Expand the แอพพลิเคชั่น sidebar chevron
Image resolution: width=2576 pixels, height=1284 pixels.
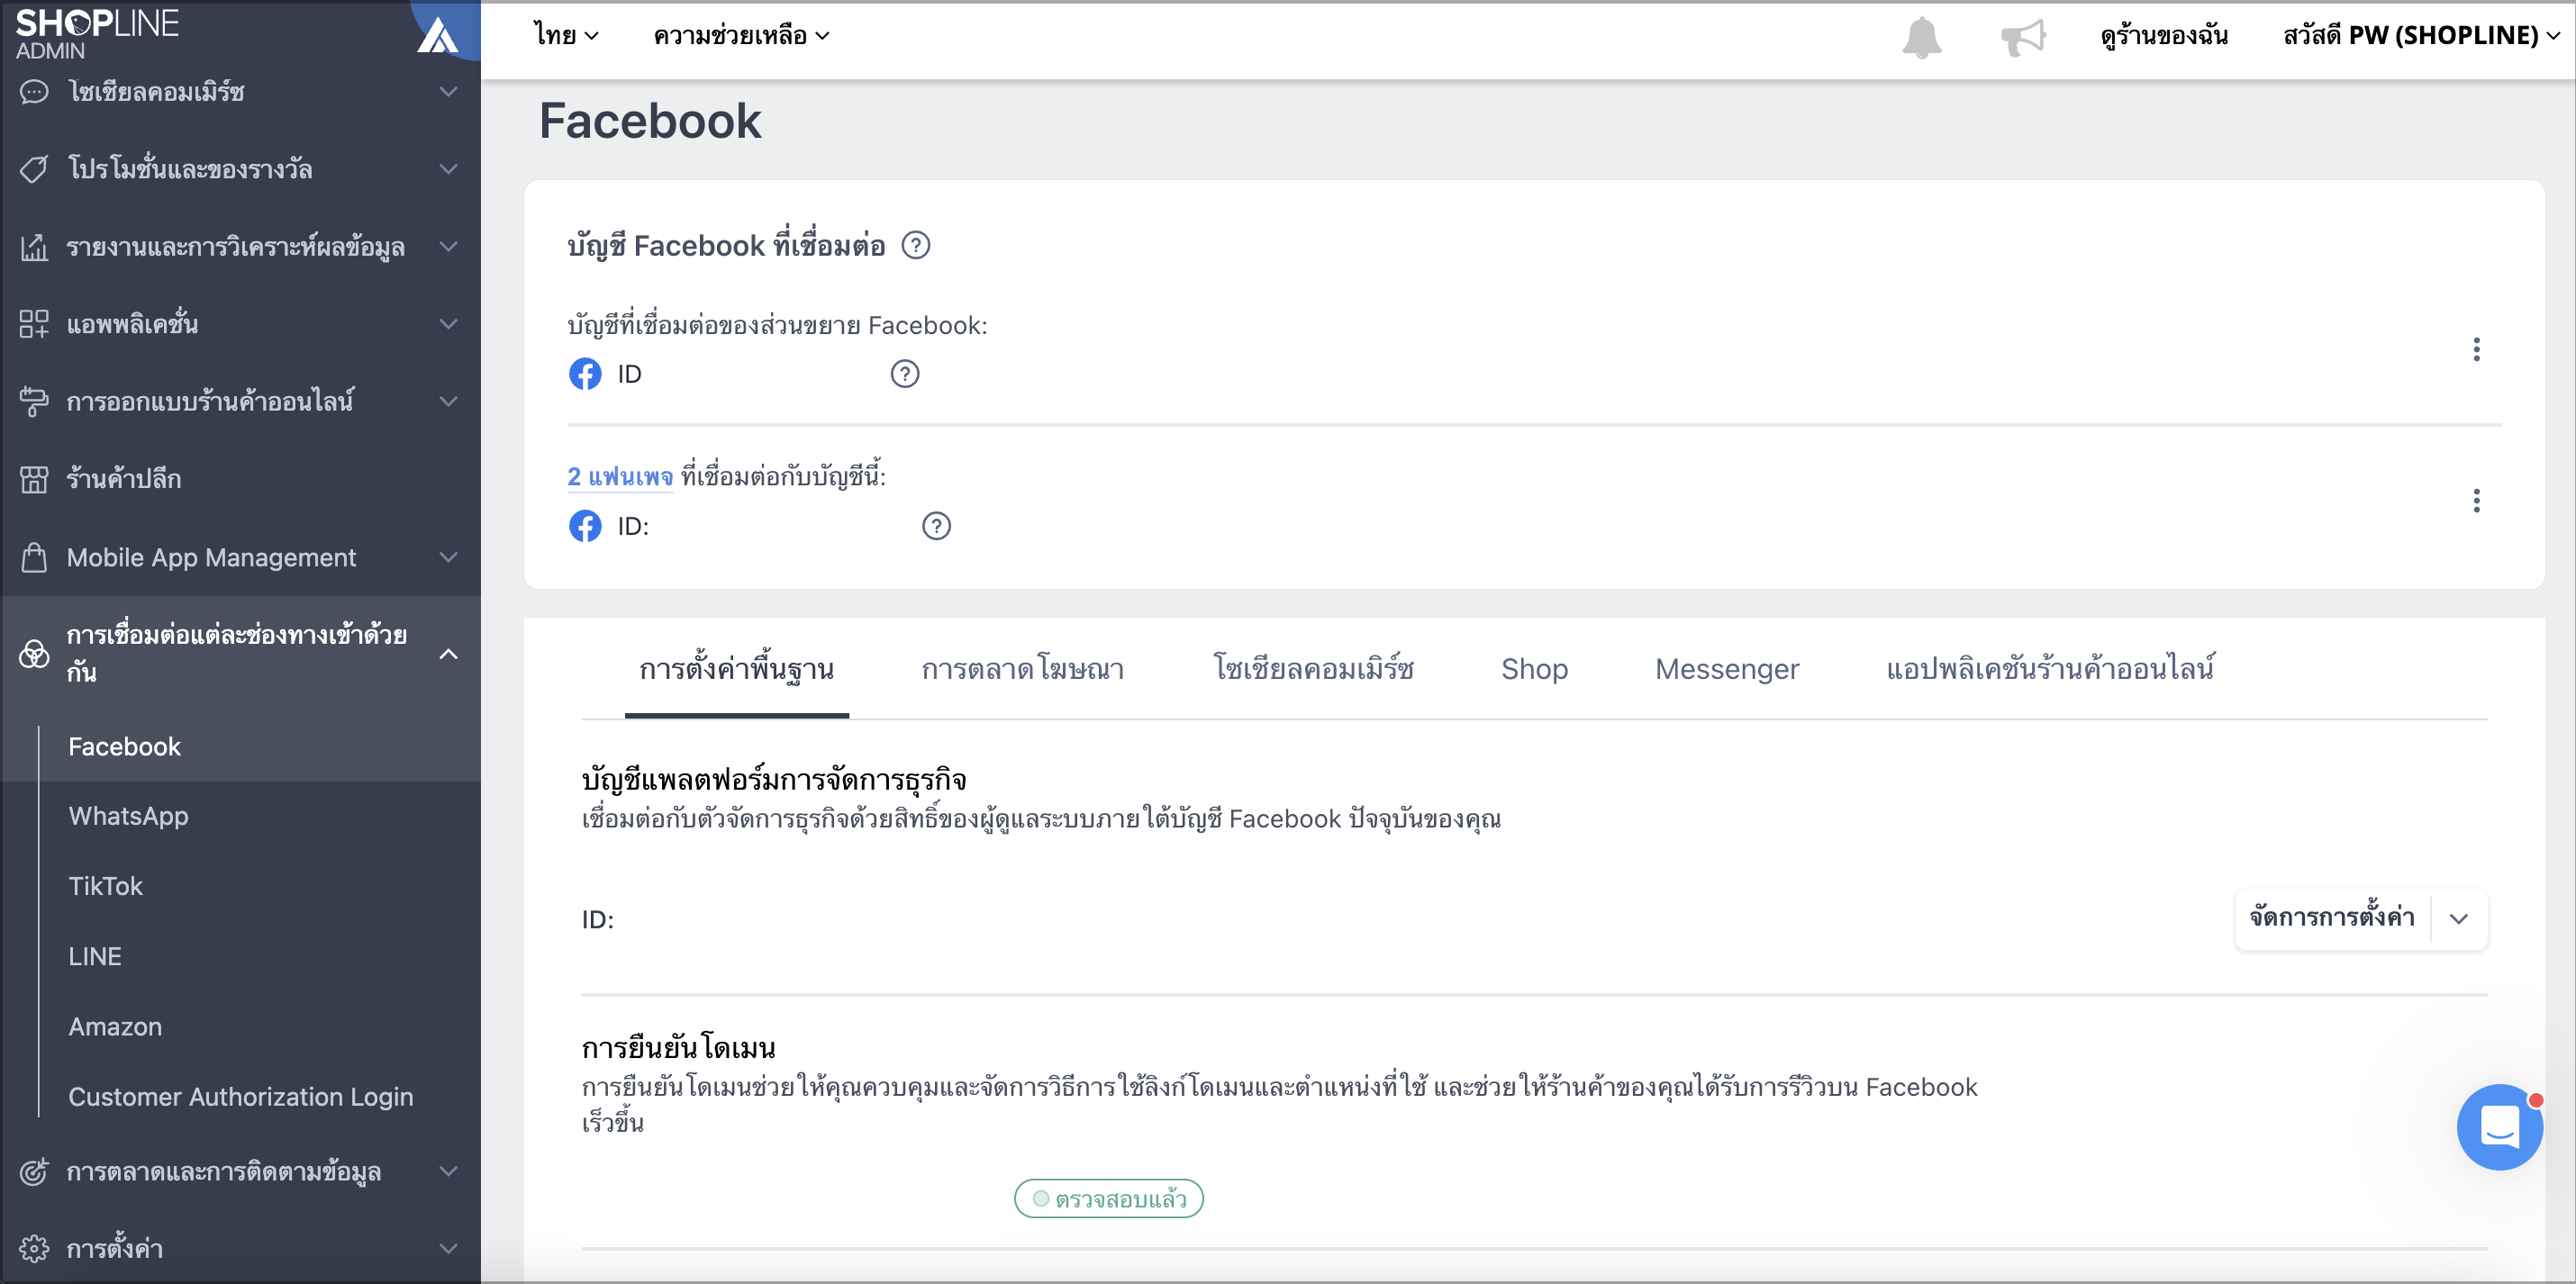click(x=448, y=324)
